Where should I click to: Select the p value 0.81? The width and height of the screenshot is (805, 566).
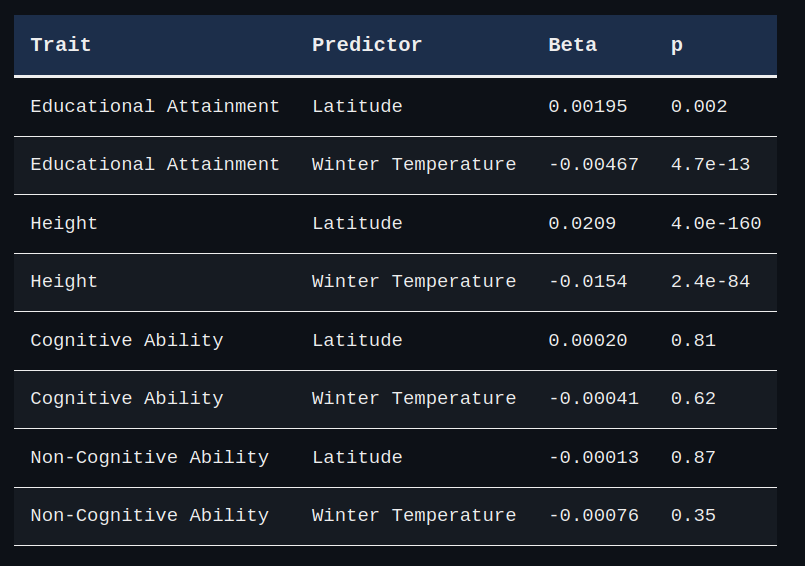[693, 341]
